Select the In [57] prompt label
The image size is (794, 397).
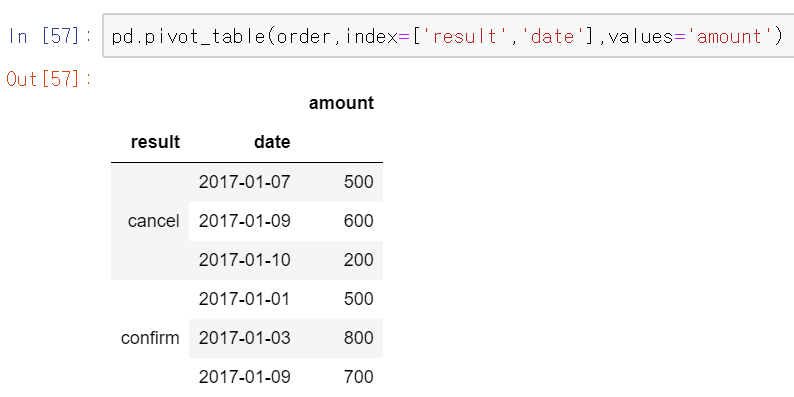click(x=50, y=36)
